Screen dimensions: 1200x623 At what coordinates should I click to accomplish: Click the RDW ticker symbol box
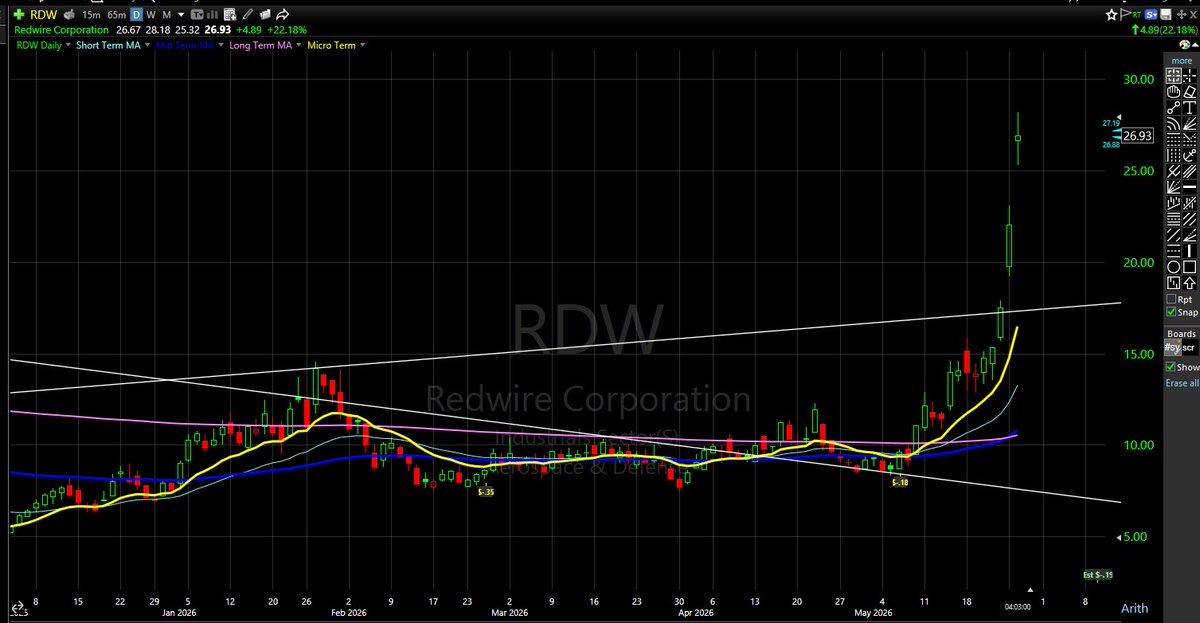tap(44, 15)
